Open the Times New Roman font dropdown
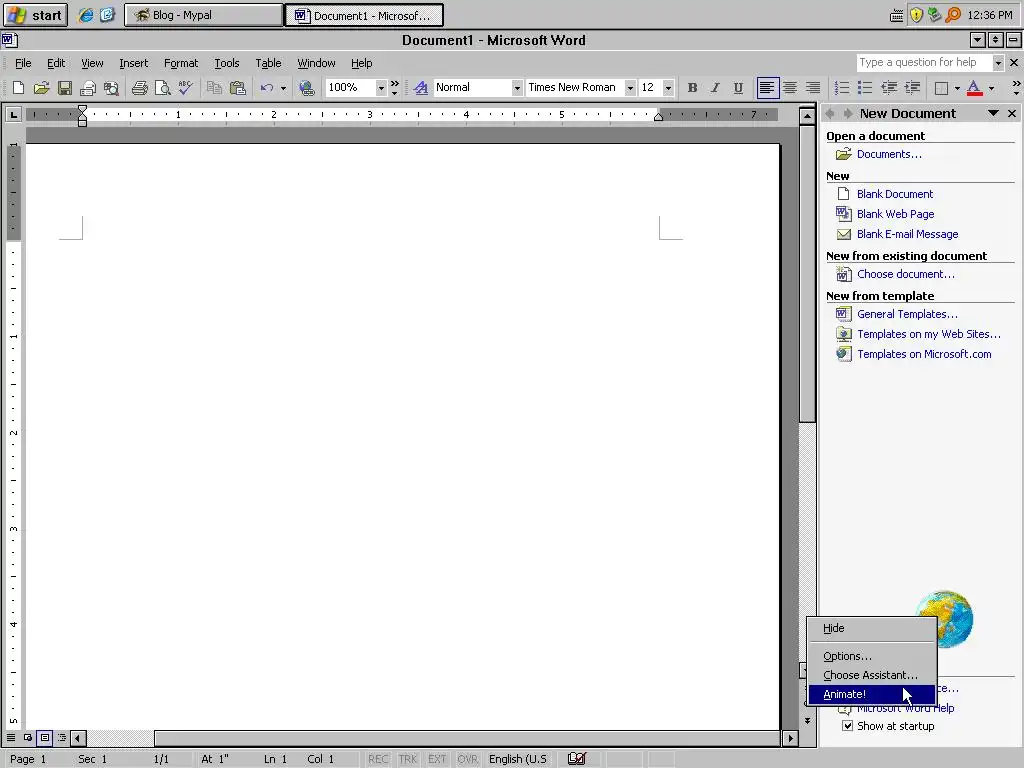This screenshot has width=1024, height=768. [x=630, y=88]
